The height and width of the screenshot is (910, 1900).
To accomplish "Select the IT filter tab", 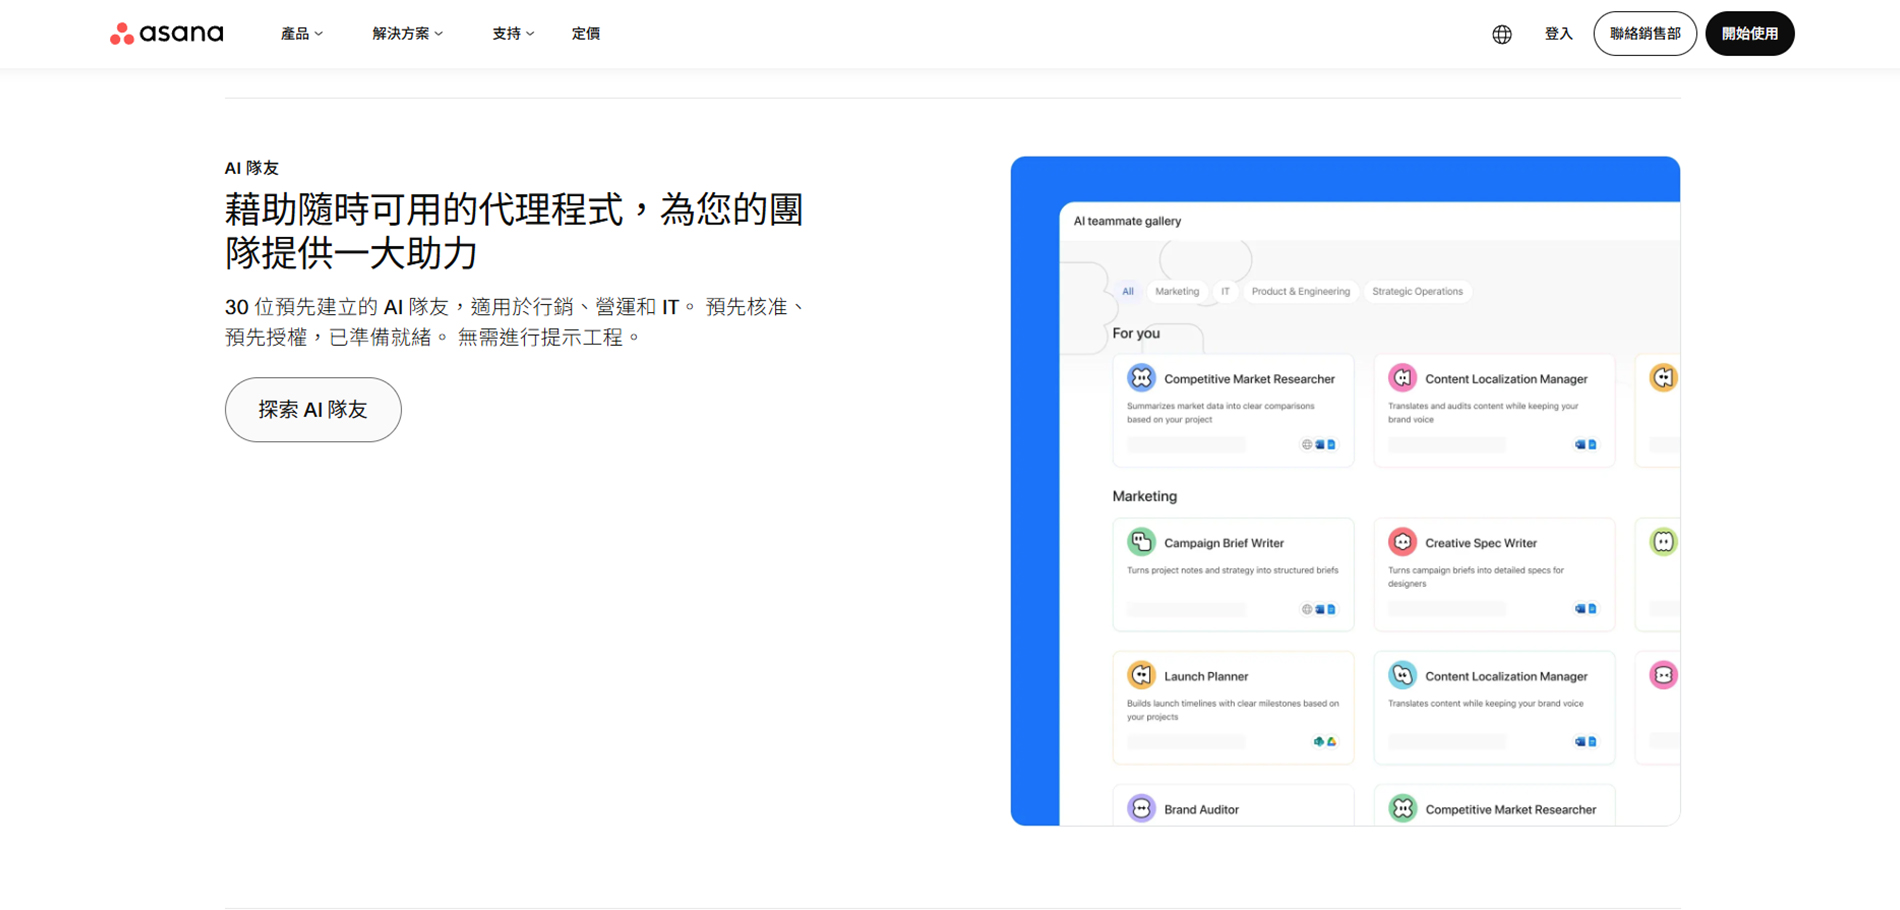I will 1225,292.
